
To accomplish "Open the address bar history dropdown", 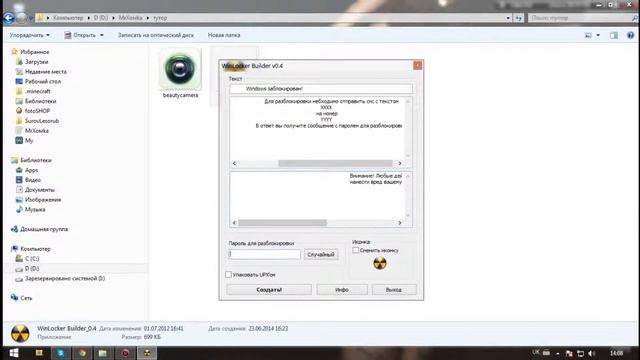I will point(508,18).
